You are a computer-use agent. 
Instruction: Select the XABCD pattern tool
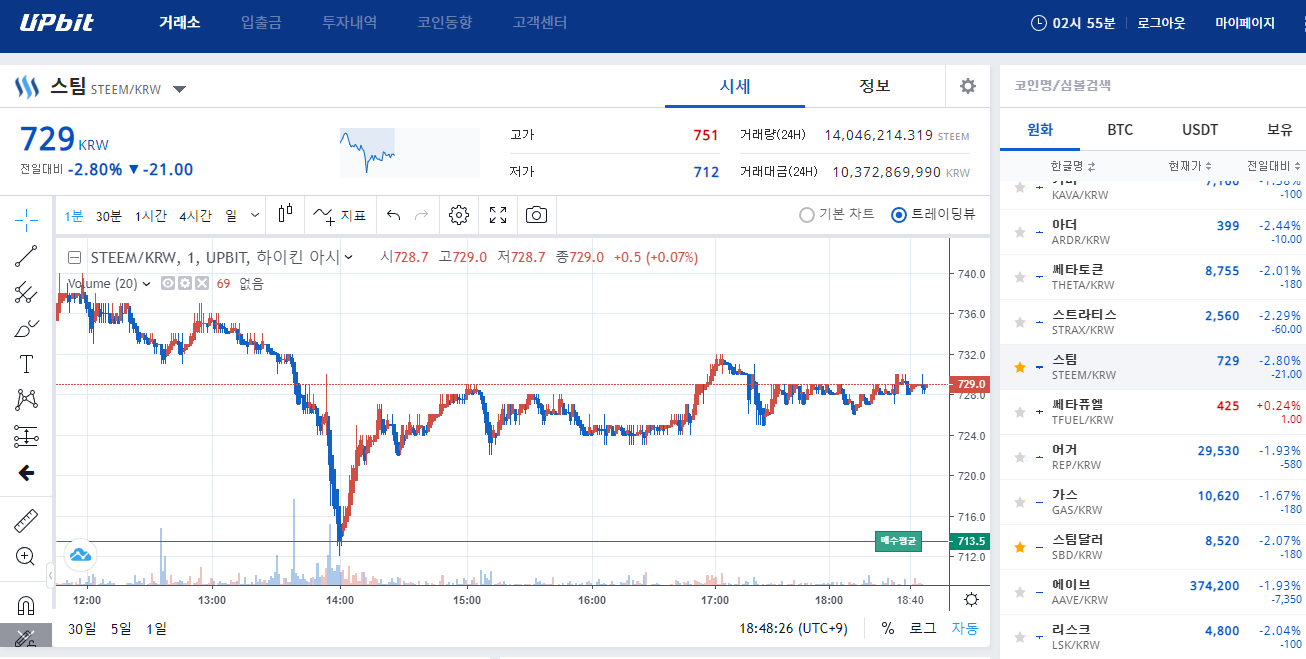[27, 400]
